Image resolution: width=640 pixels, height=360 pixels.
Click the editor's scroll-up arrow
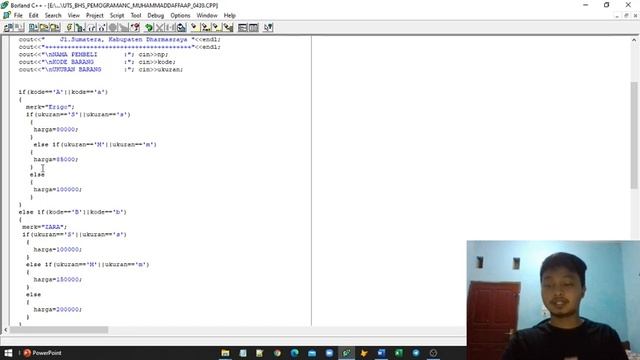click(x=634, y=40)
